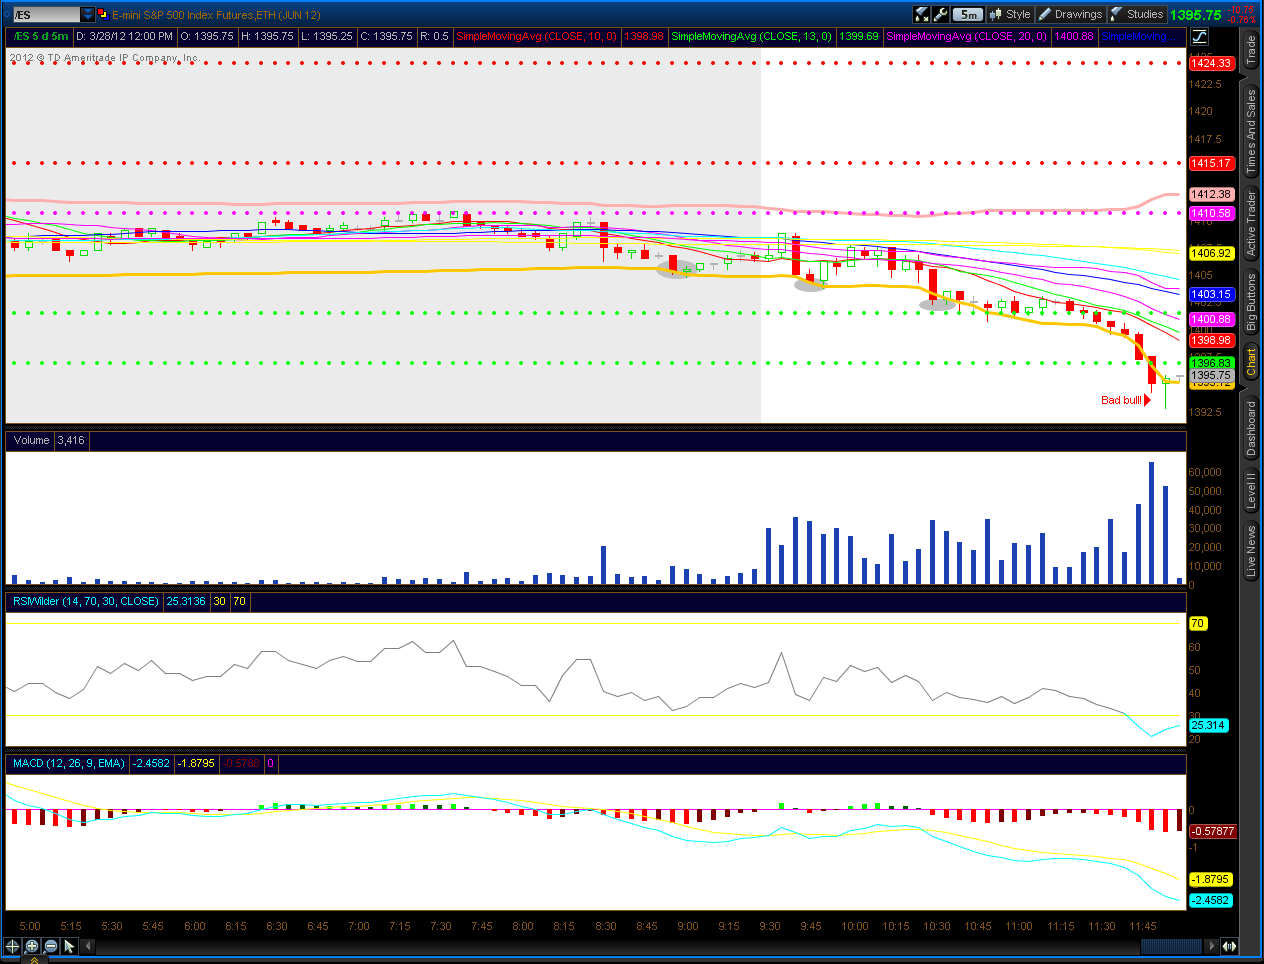Viewport: 1264px width, 964px height.
Task: Click the tallest blue volume bar
Action: pos(1152,523)
